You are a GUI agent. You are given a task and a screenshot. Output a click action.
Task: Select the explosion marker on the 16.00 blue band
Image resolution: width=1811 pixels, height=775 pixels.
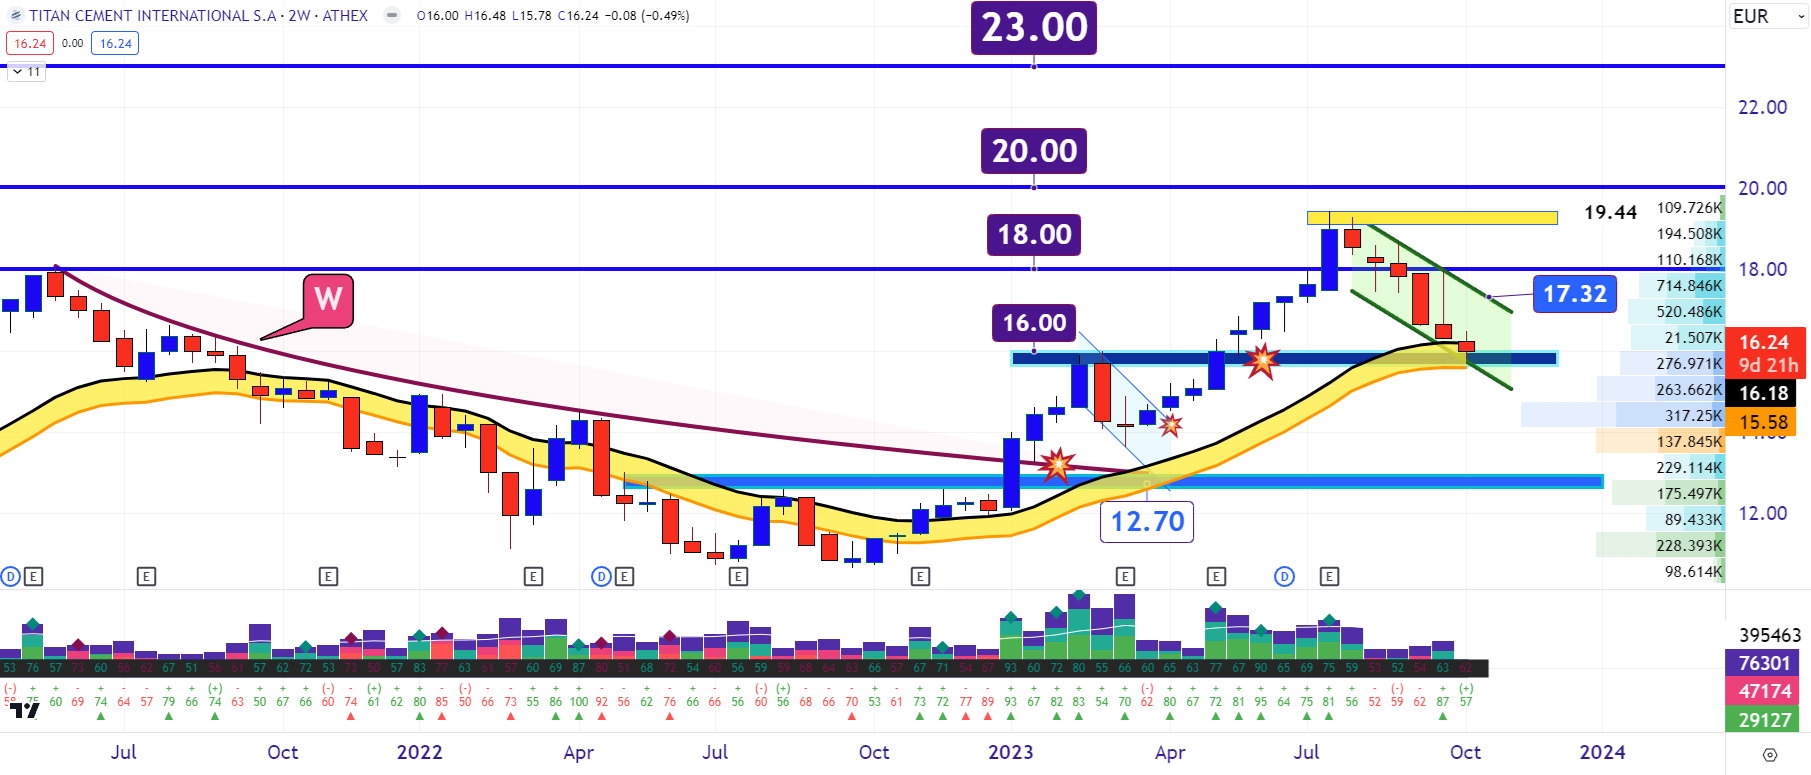1262,360
